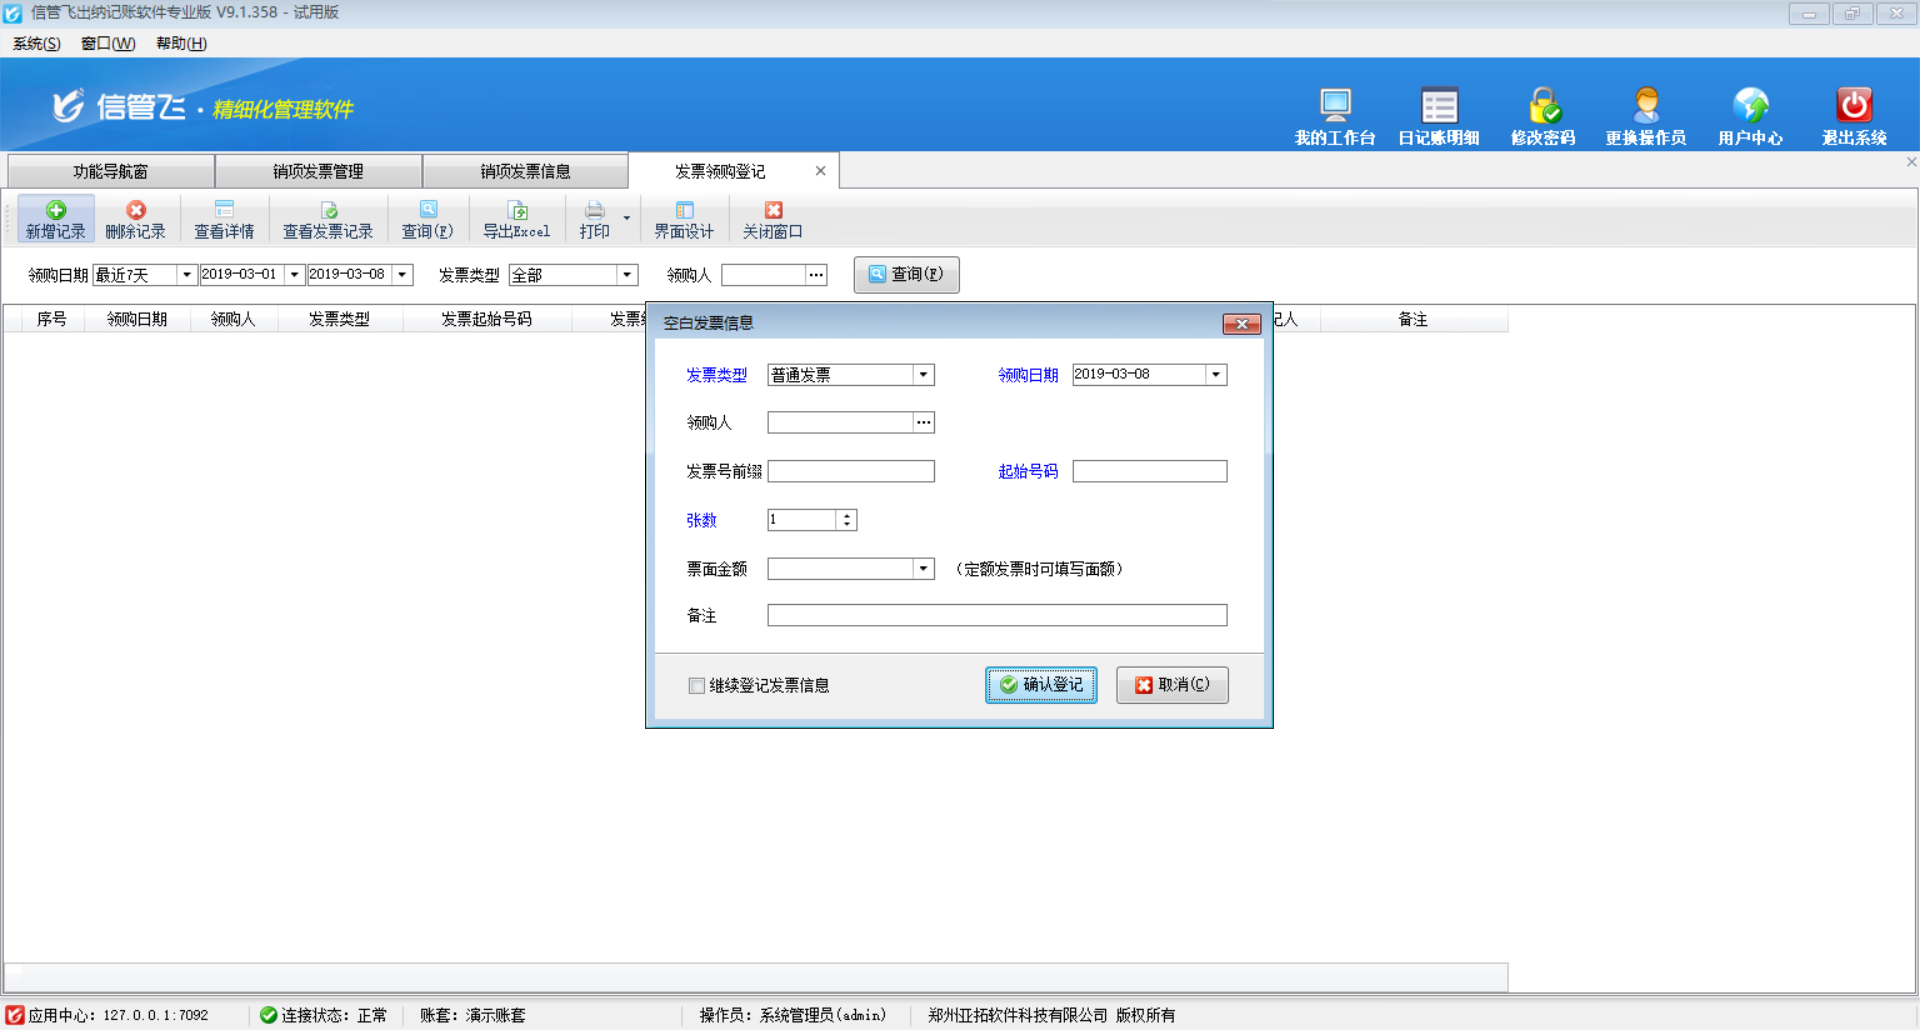Open 我的工作台 workspace icon

(1335, 112)
